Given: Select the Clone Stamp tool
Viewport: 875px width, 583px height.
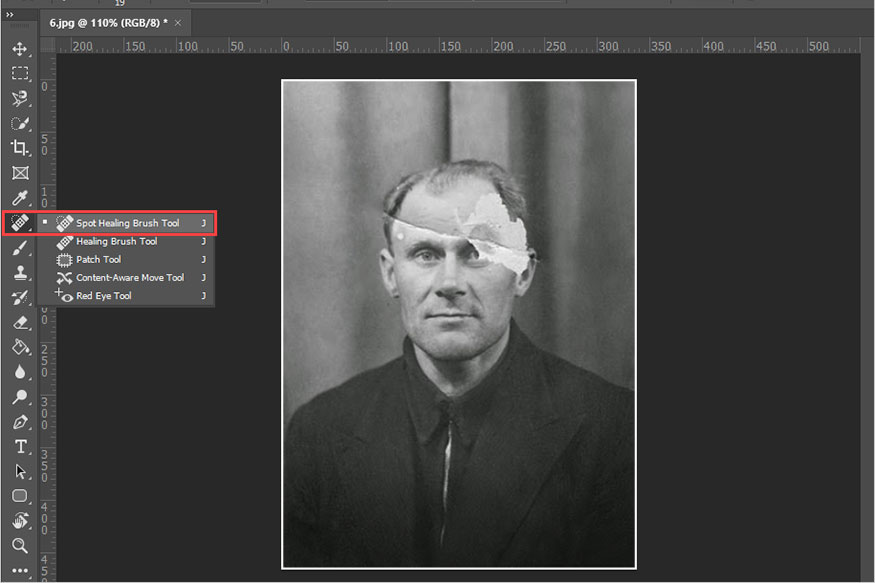Looking at the screenshot, I should pos(19,273).
